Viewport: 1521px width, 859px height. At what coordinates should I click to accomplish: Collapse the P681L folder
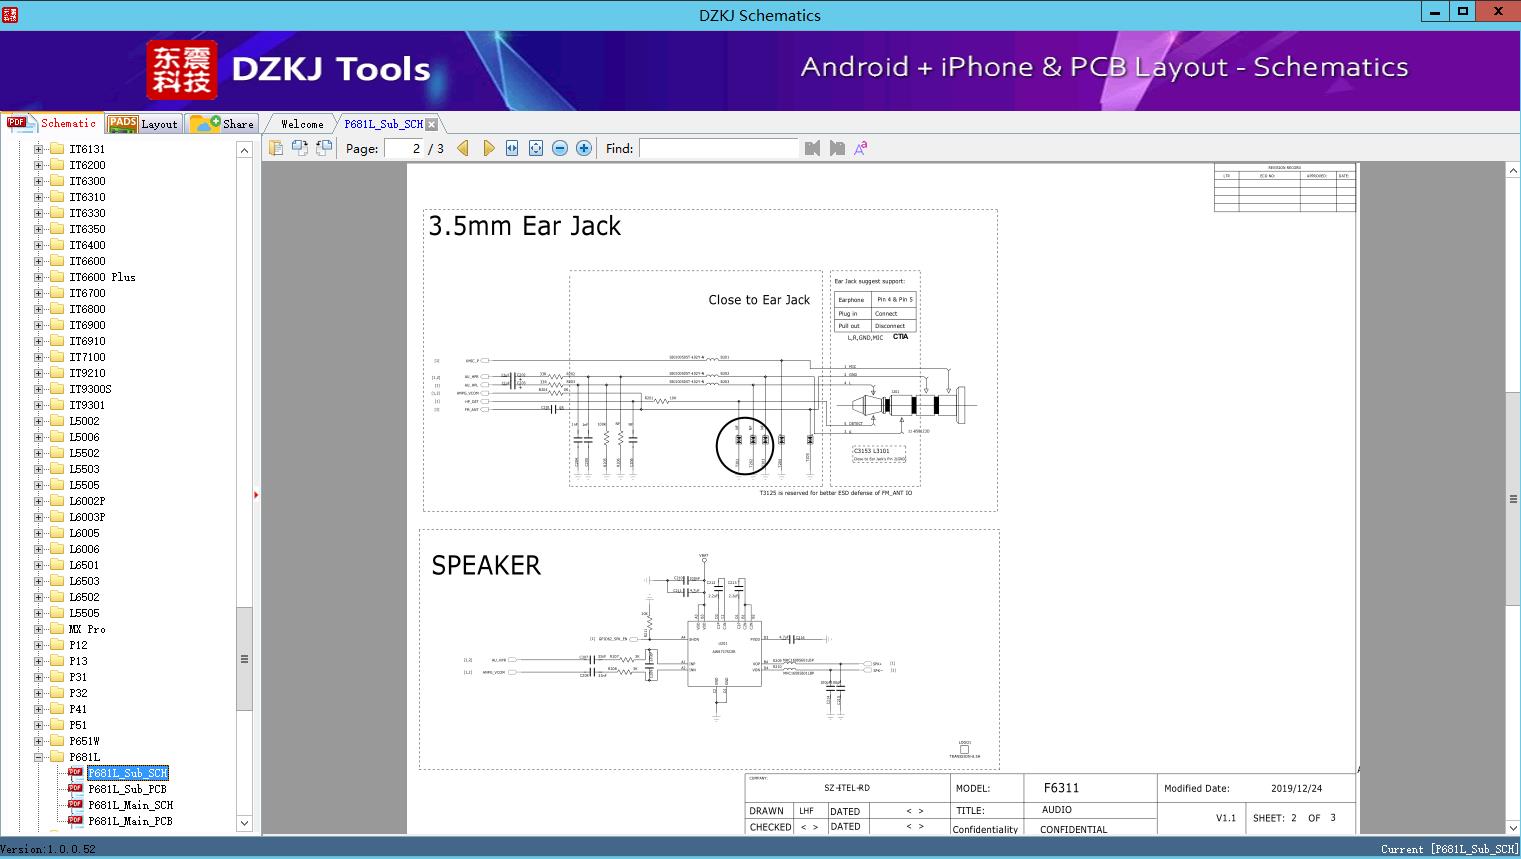pyautogui.click(x=38, y=757)
